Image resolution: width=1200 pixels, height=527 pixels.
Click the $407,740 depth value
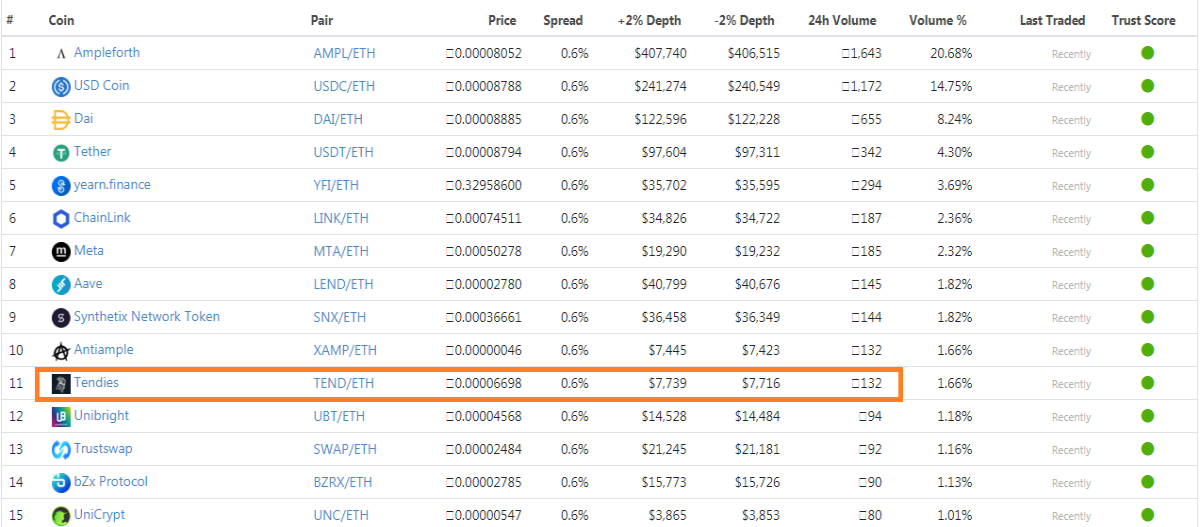[x=660, y=54]
